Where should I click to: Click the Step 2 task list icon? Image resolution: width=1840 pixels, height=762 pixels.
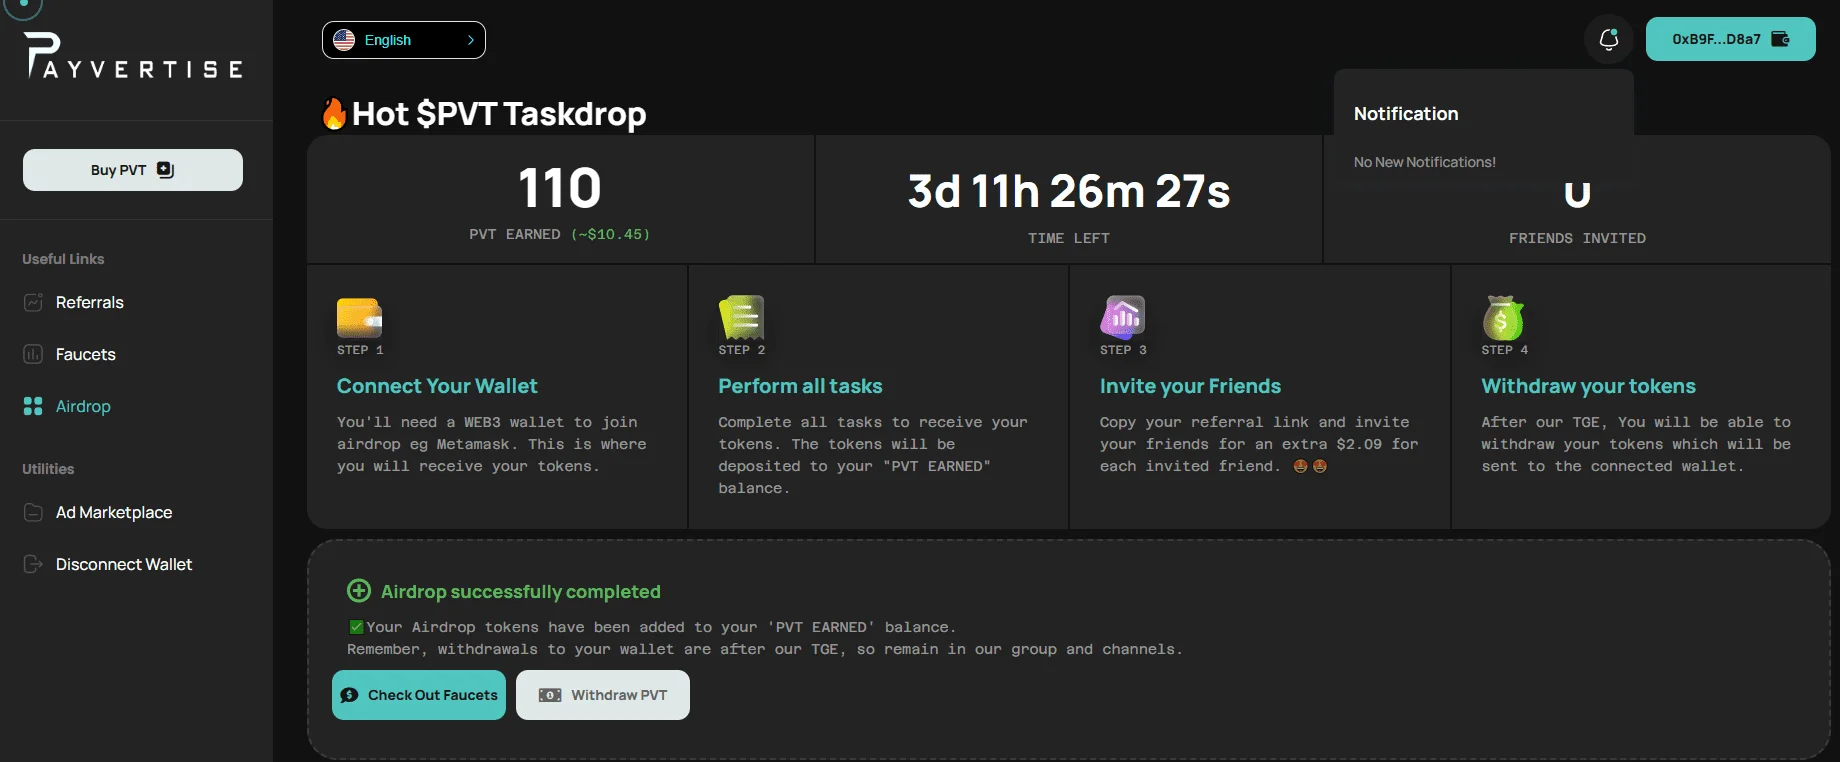[x=741, y=318]
